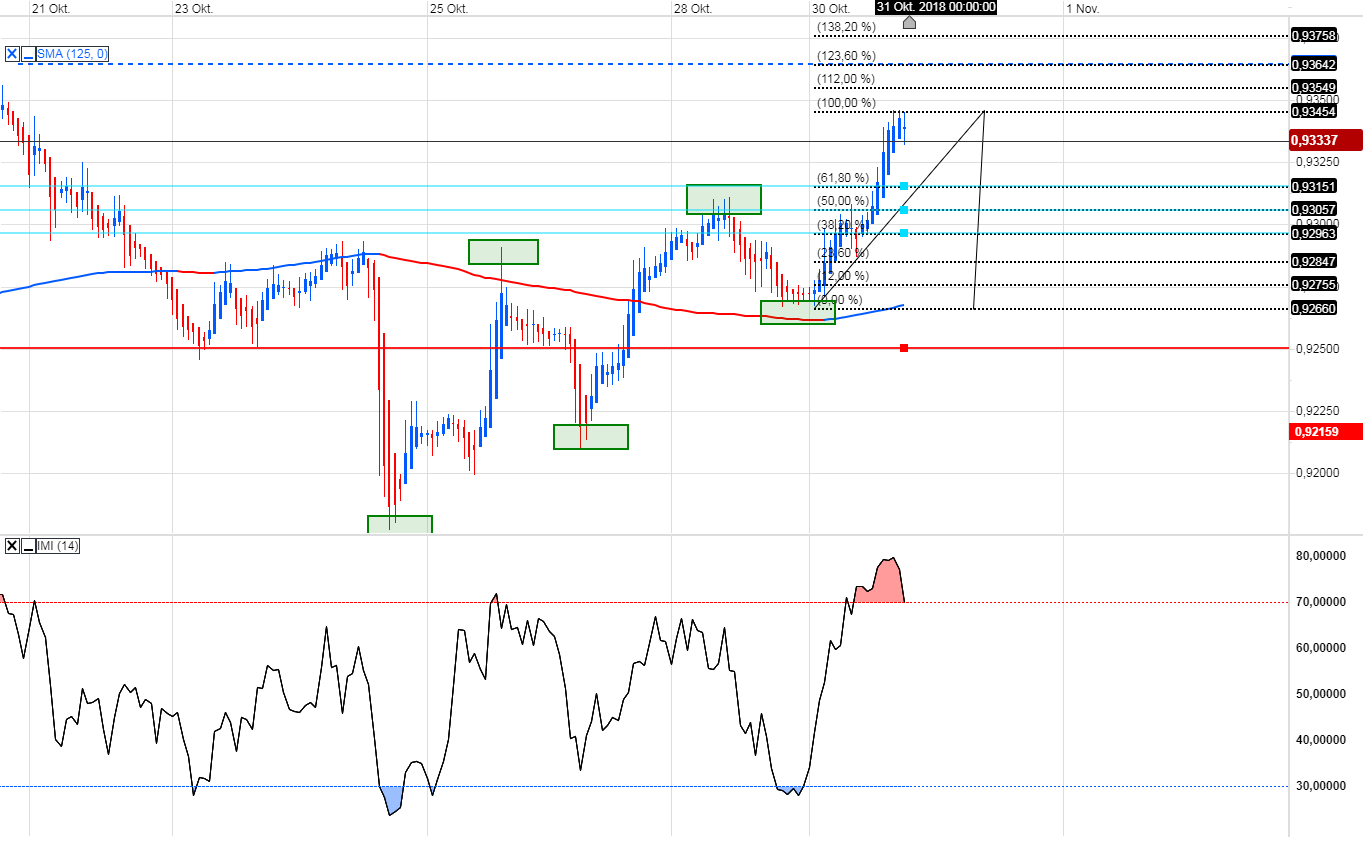
Task: Select the cyan marker at the 38,20 % level
Action: [x=903, y=233]
